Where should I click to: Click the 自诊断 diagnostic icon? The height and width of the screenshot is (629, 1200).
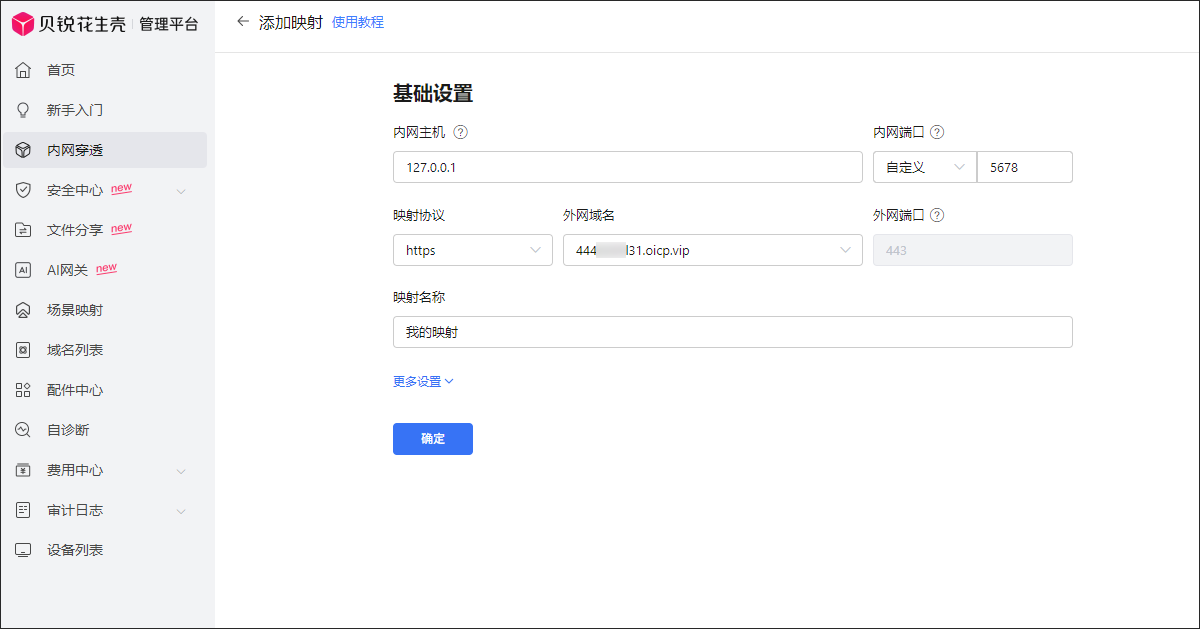(24, 430)
